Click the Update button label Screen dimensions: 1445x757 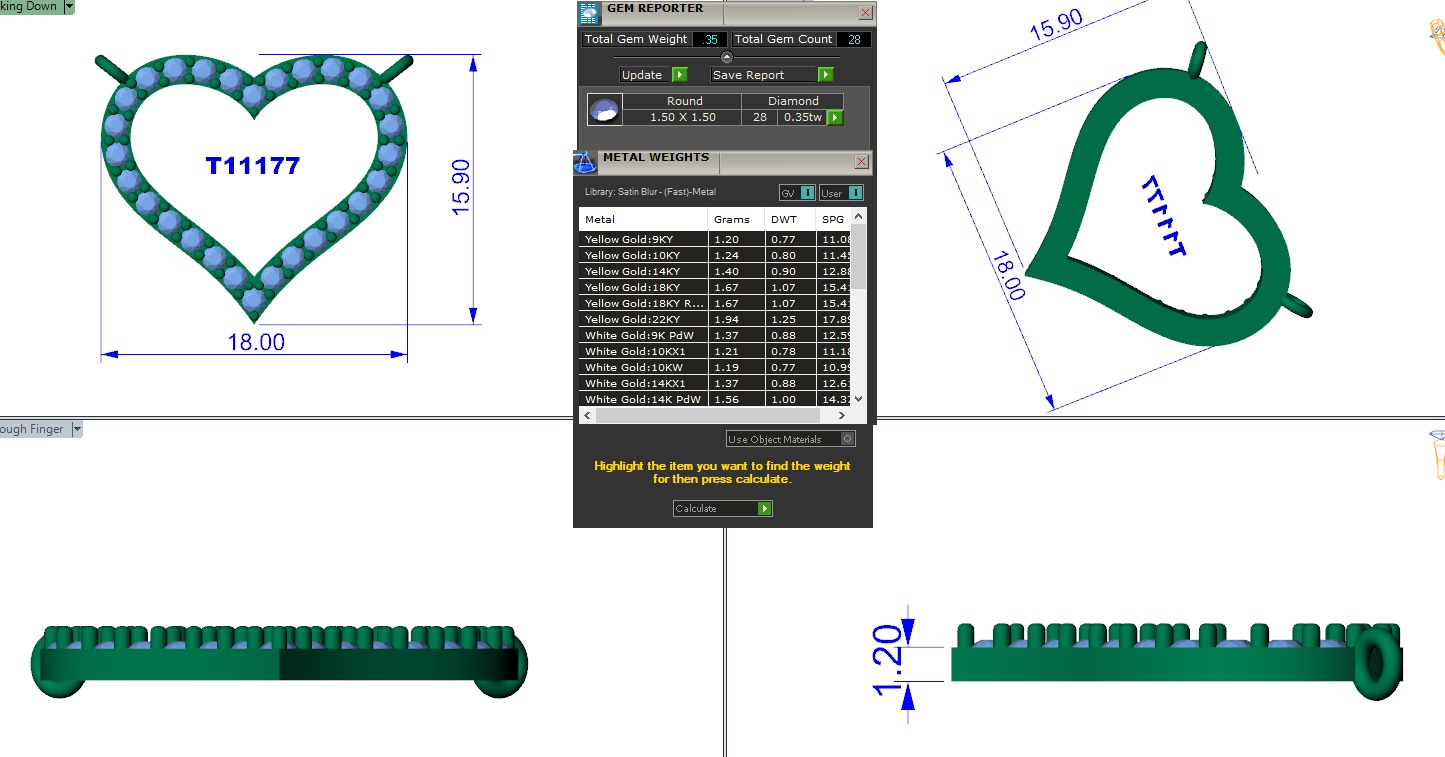[x=642, y=75]
